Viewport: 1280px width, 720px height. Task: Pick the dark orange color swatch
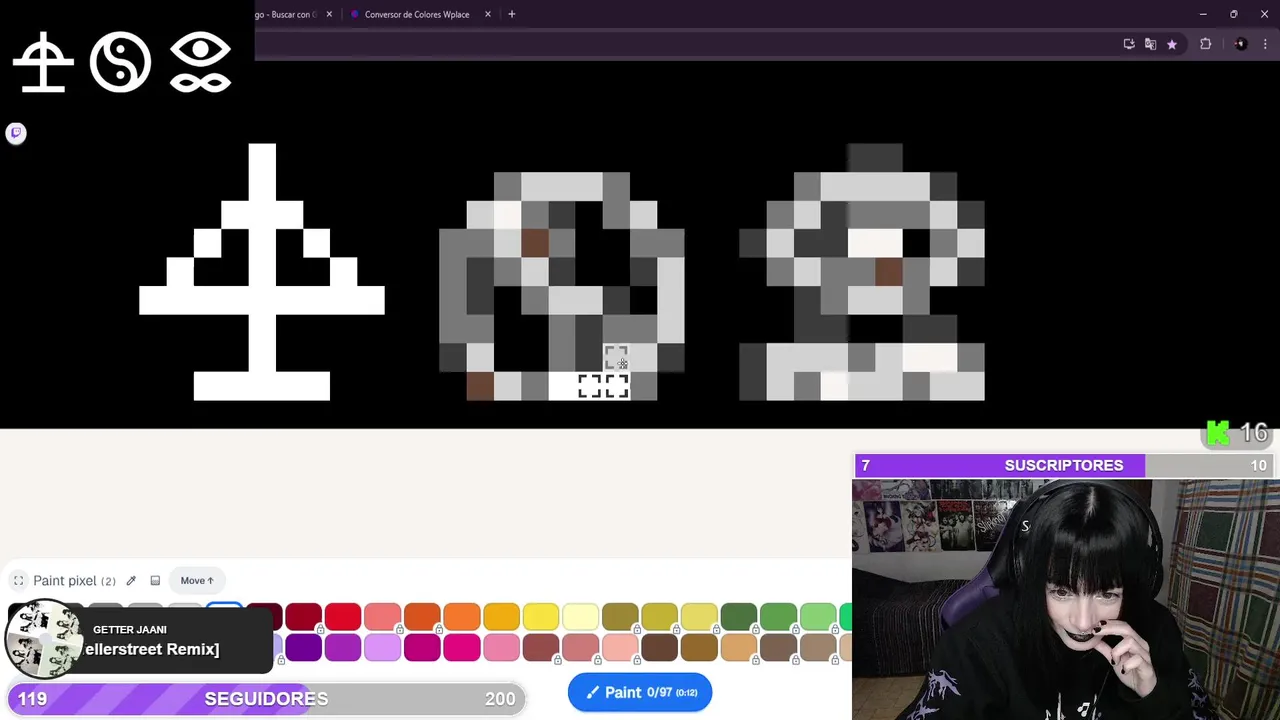click(x=422, y=617)
